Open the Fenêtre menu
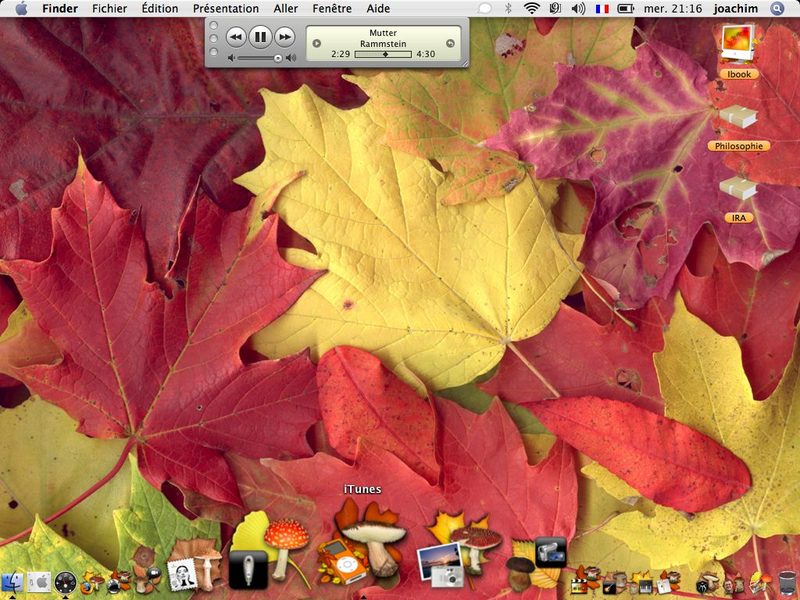This screenshot has width=800, height=600. point(332,9)
